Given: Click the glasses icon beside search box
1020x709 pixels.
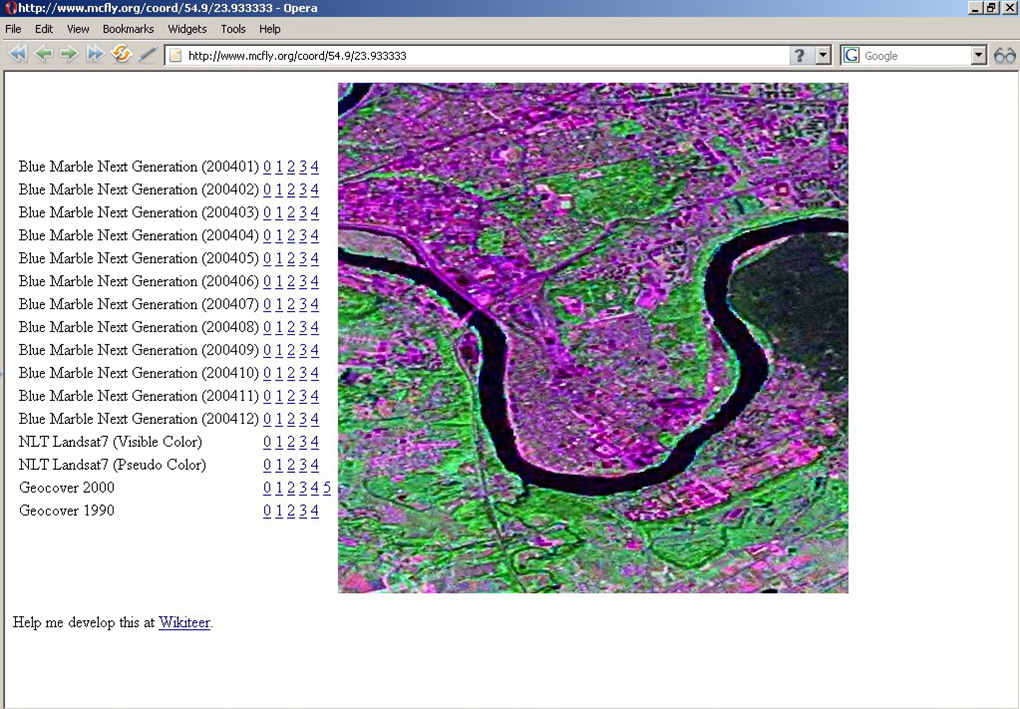Looking at the screenshot, I should point(1004,56).
